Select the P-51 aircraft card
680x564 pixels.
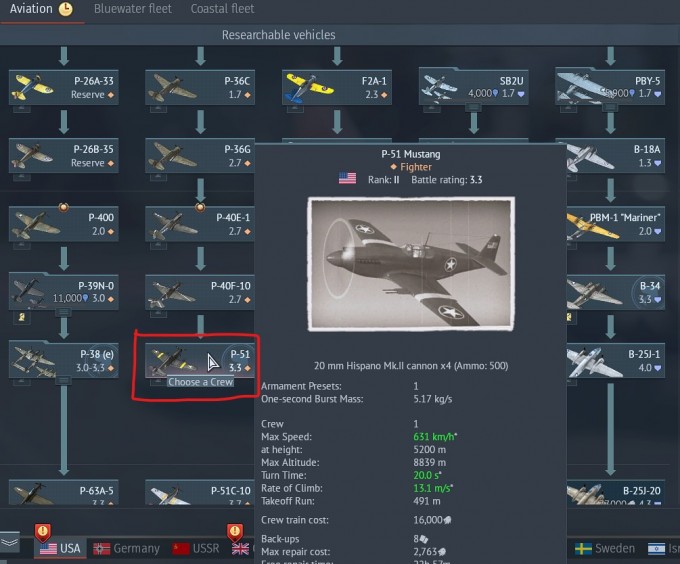pos(200,360)
